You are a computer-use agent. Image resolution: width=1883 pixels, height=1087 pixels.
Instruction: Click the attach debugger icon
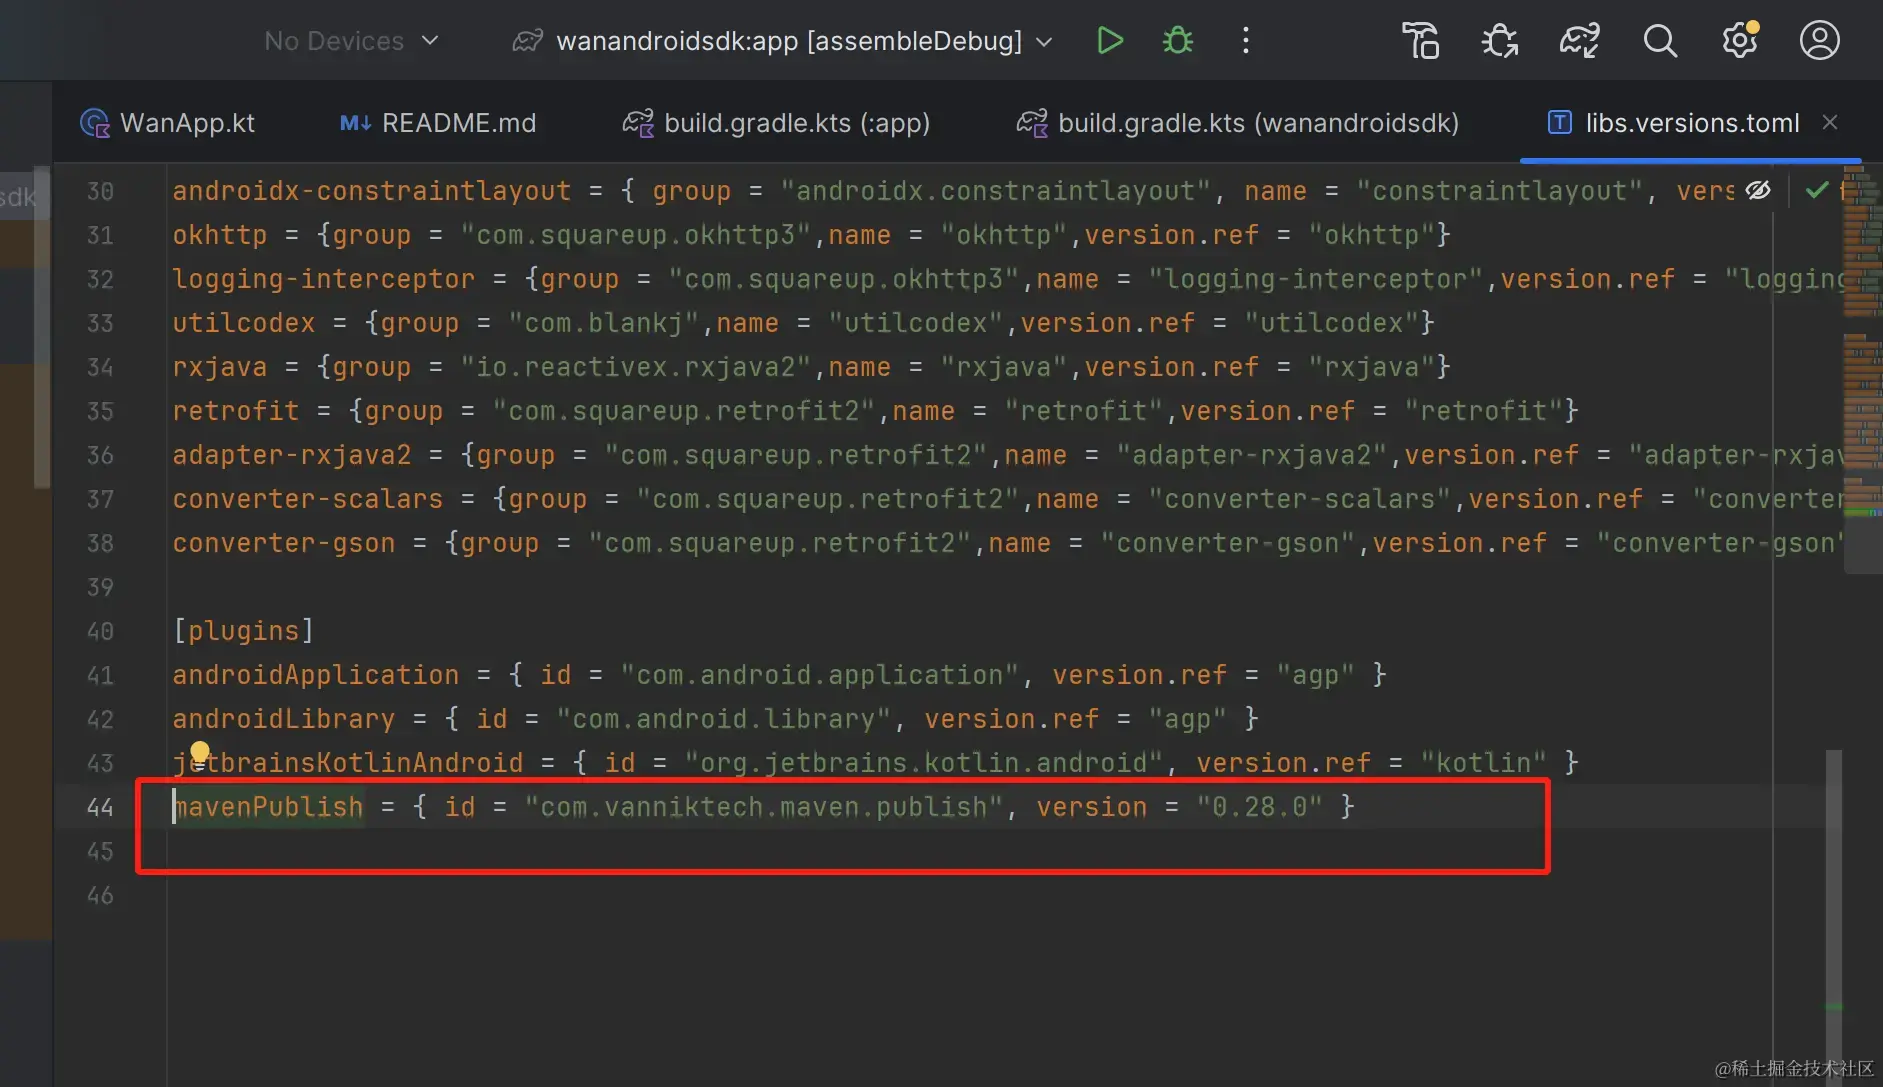point(1499,41)
